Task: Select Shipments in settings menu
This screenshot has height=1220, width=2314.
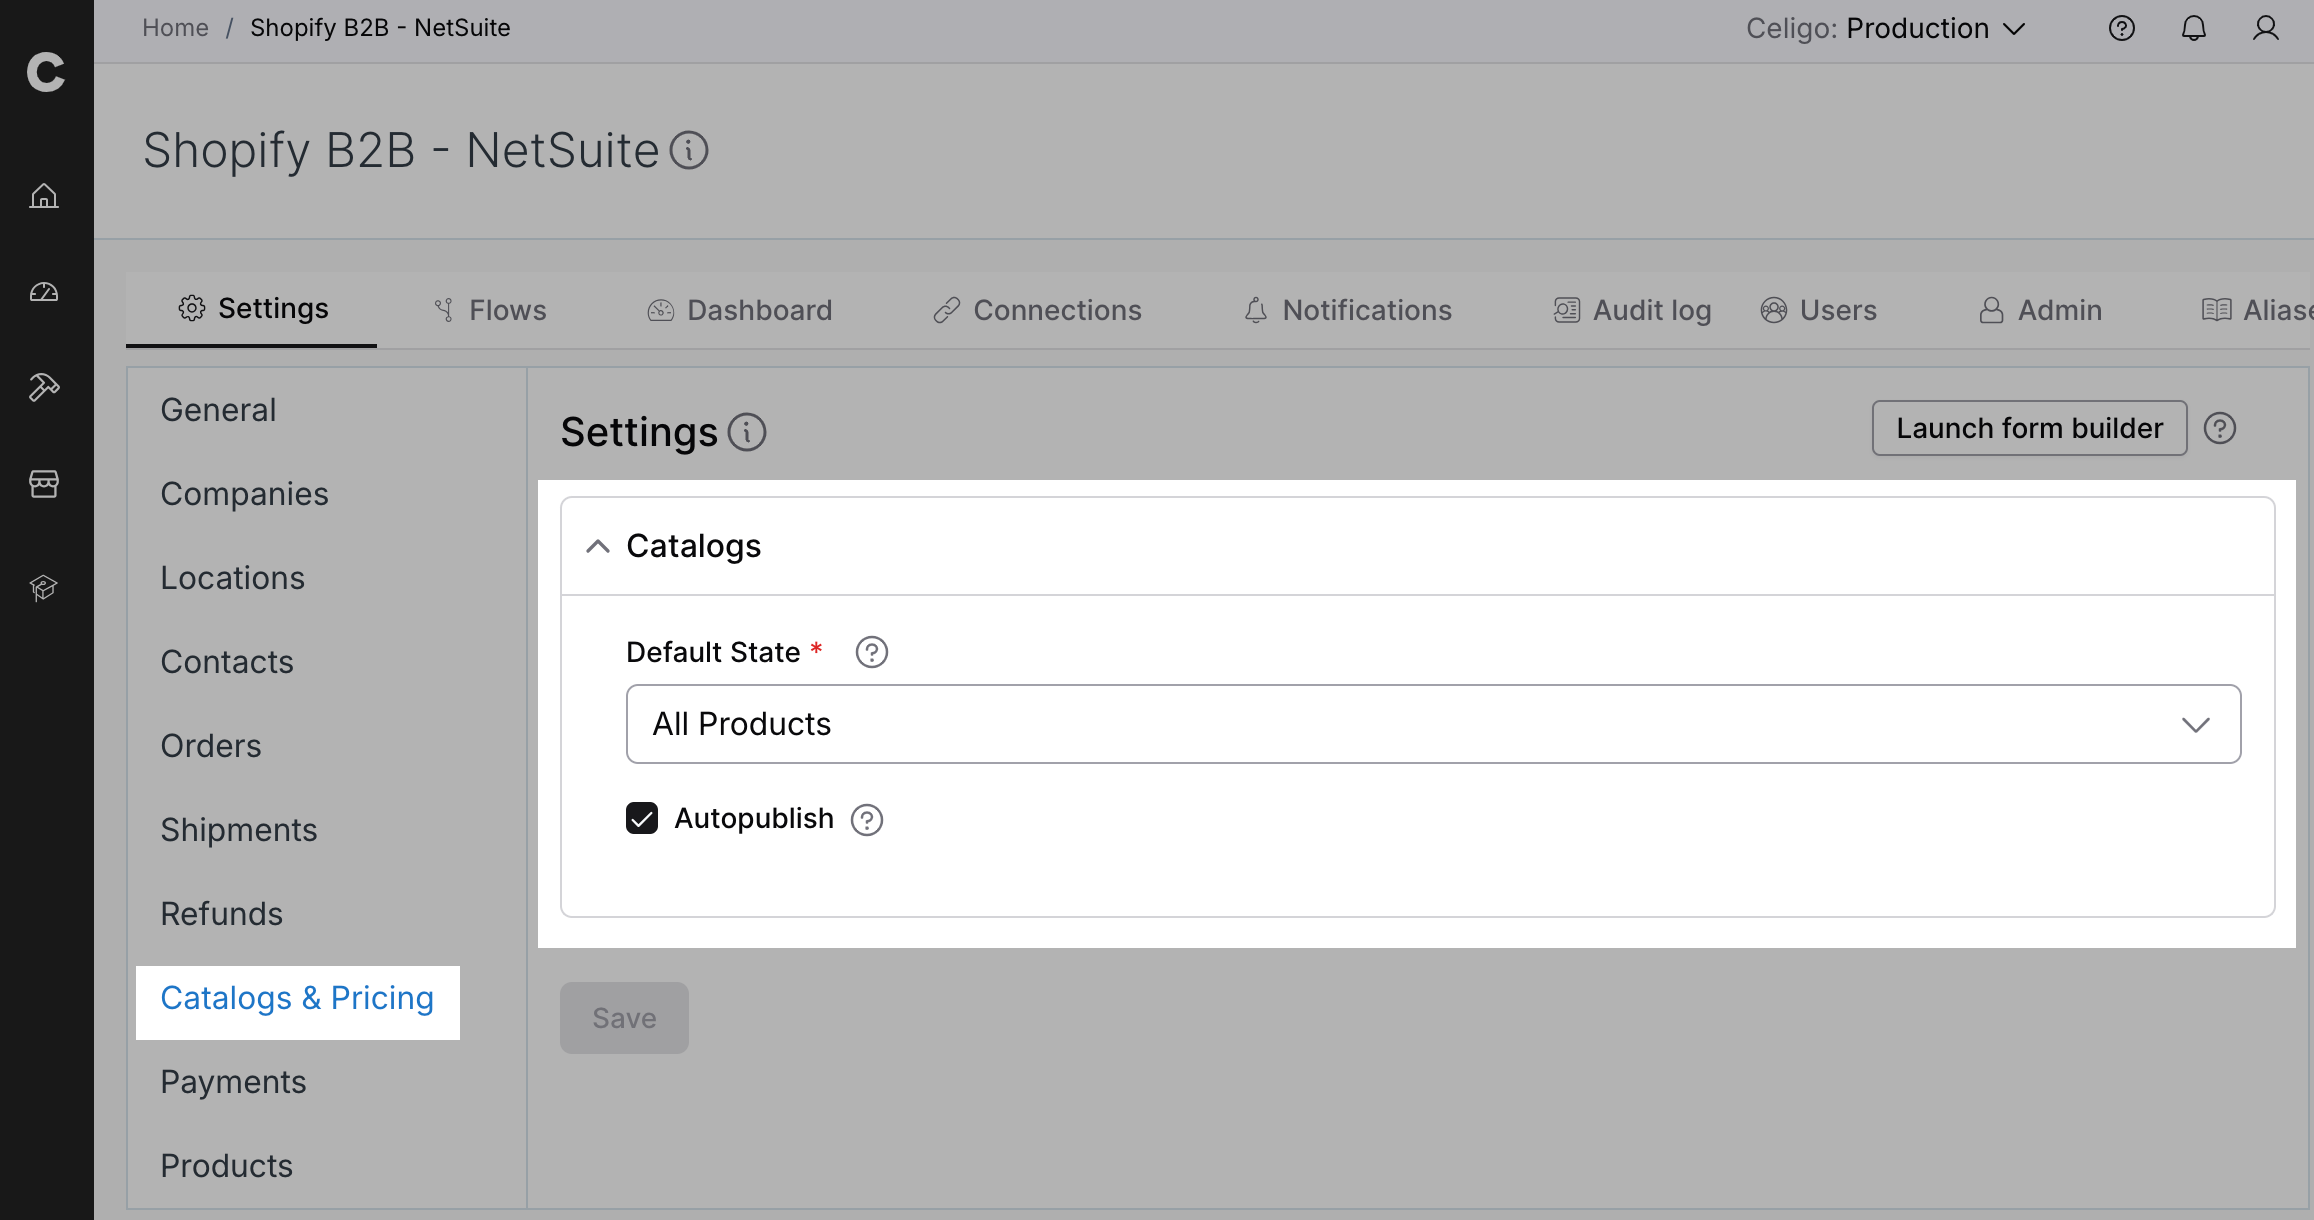Action: click(239, 830)
